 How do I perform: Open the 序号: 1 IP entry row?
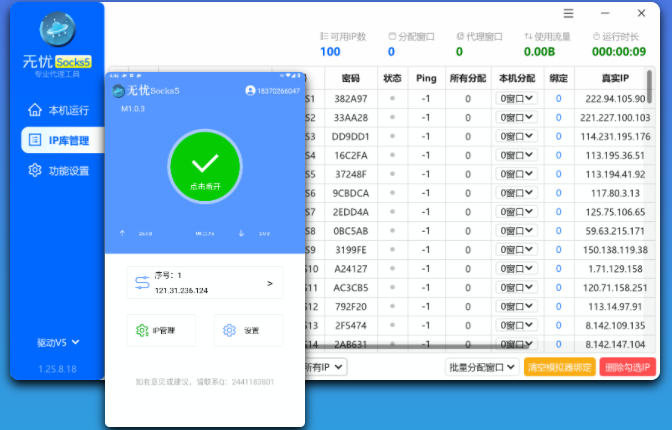click(x=205, y=283)
